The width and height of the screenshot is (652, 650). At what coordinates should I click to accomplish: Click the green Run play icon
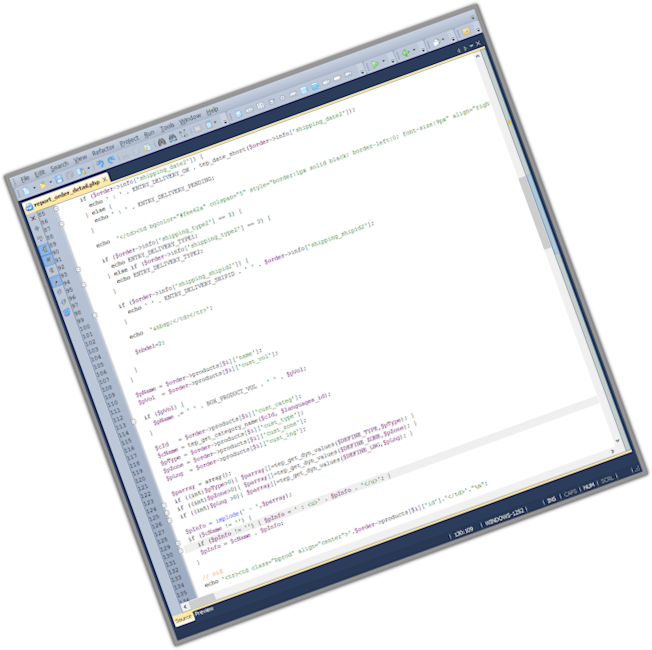[375, 64]
